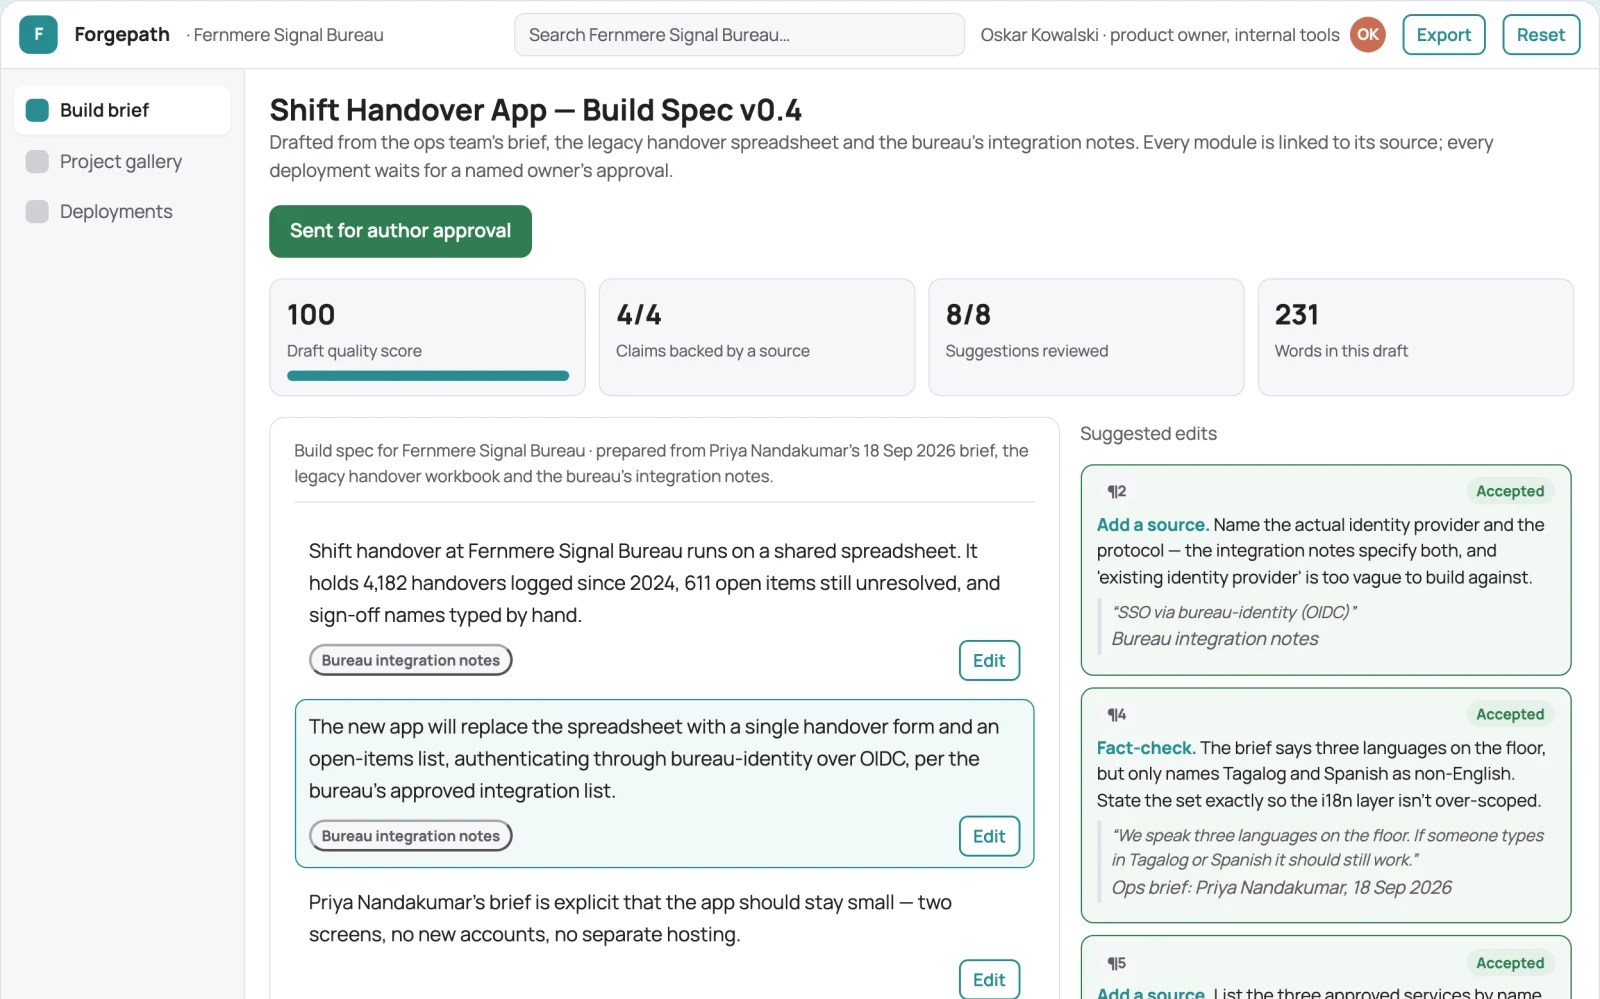Viewport: 1600px width, 999px height.
Task: Edit the spreadsheet handover paragraph
Action: (x=989, y=660)
